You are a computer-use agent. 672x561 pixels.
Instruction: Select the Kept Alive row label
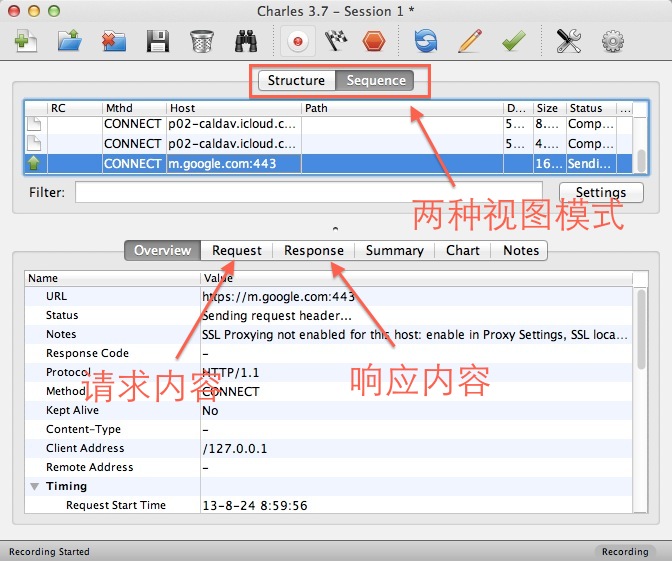tap(72, 411)
